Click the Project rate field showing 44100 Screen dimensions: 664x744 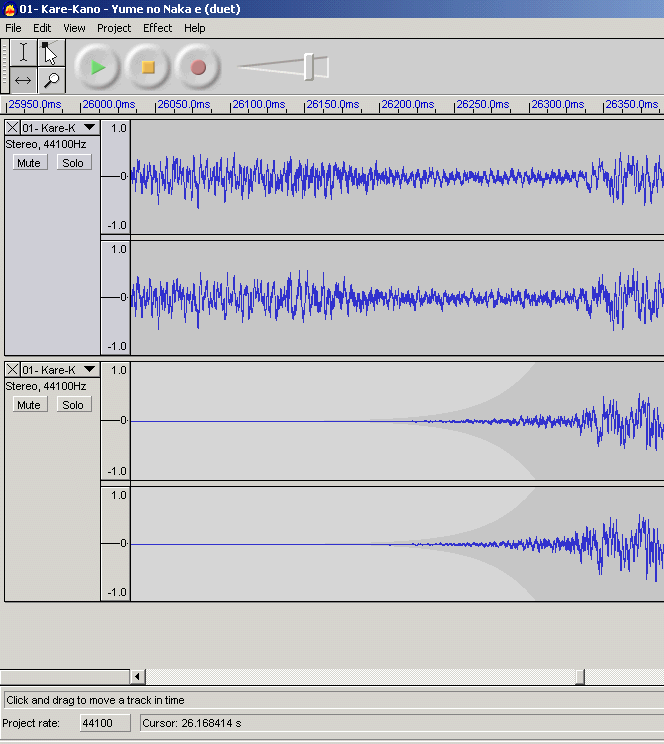pos(104,723)
